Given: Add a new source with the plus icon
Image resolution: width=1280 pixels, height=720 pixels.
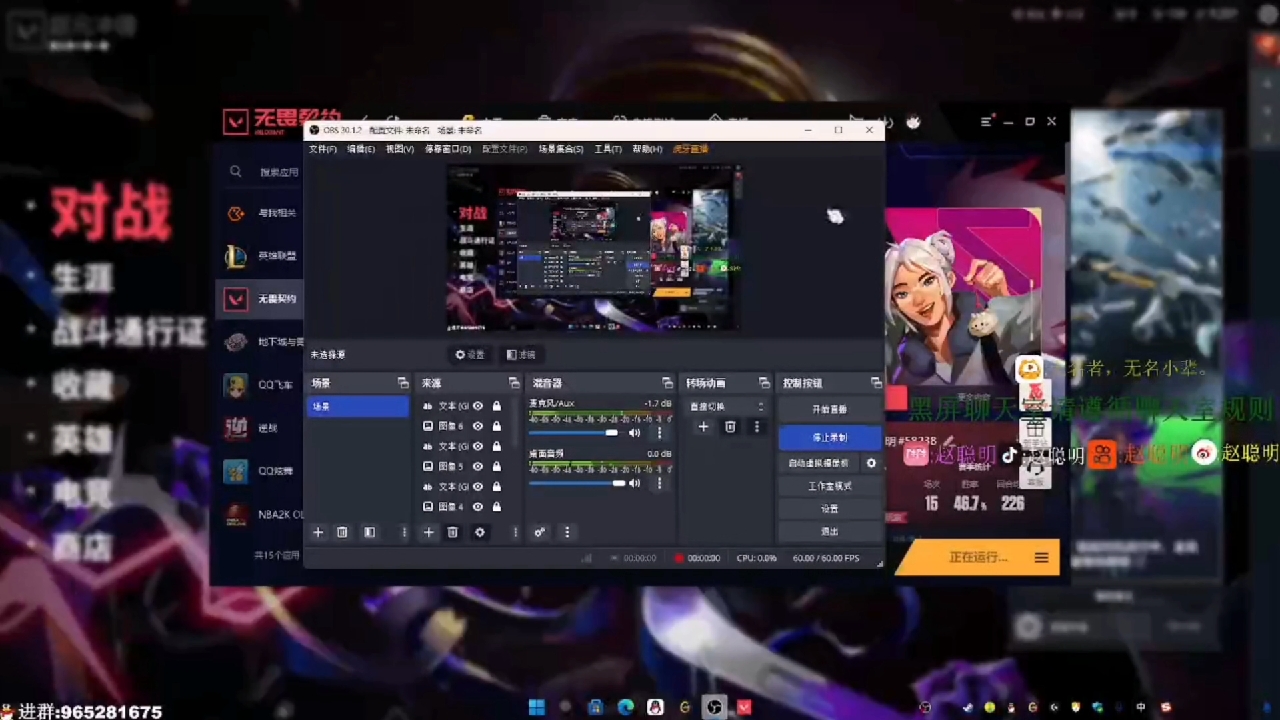Looking at the screenshot, I should point(428,533).
